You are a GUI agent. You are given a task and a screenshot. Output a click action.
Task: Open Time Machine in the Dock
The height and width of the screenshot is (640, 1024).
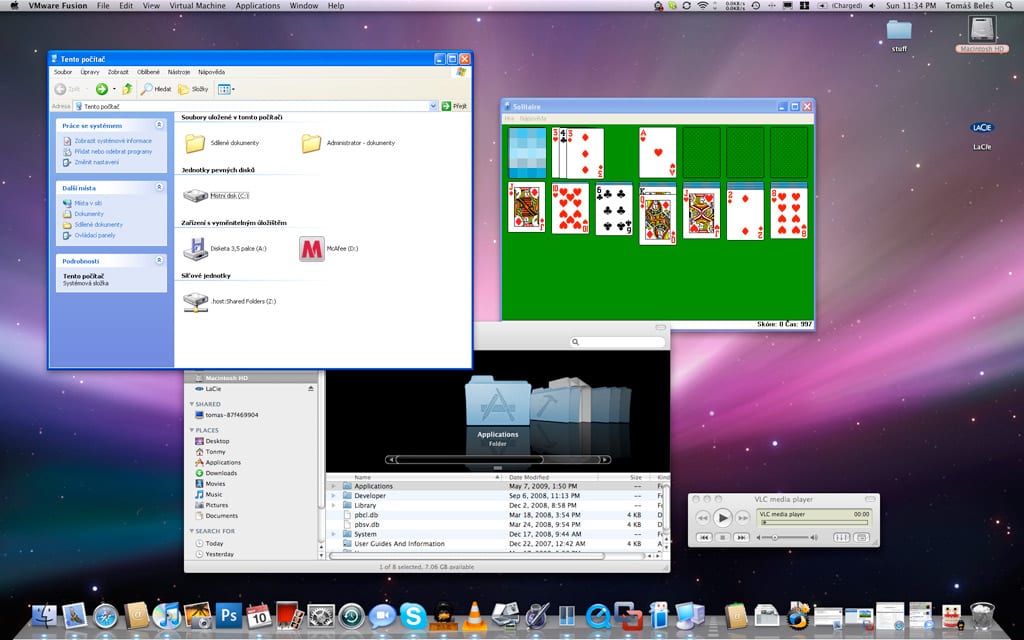coord(351,615)
